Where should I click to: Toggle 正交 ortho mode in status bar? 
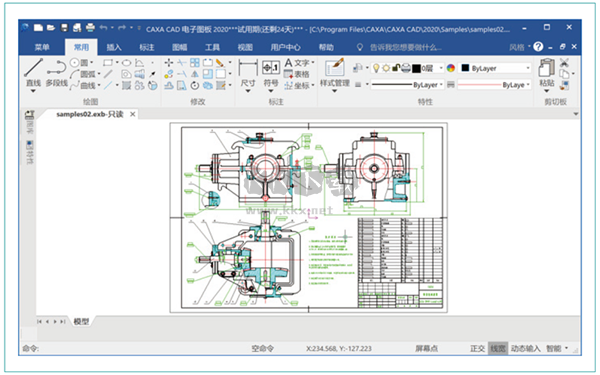tap(477, 348)
